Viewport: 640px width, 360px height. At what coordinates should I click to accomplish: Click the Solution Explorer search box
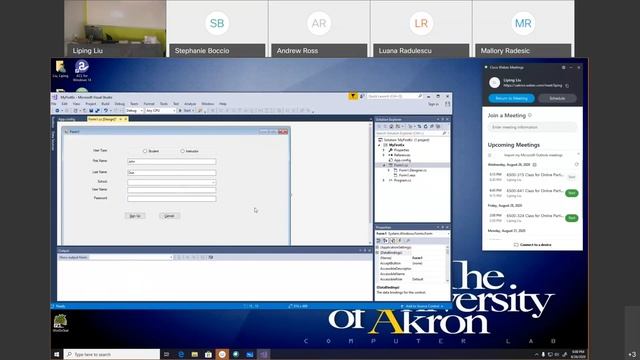411,133
